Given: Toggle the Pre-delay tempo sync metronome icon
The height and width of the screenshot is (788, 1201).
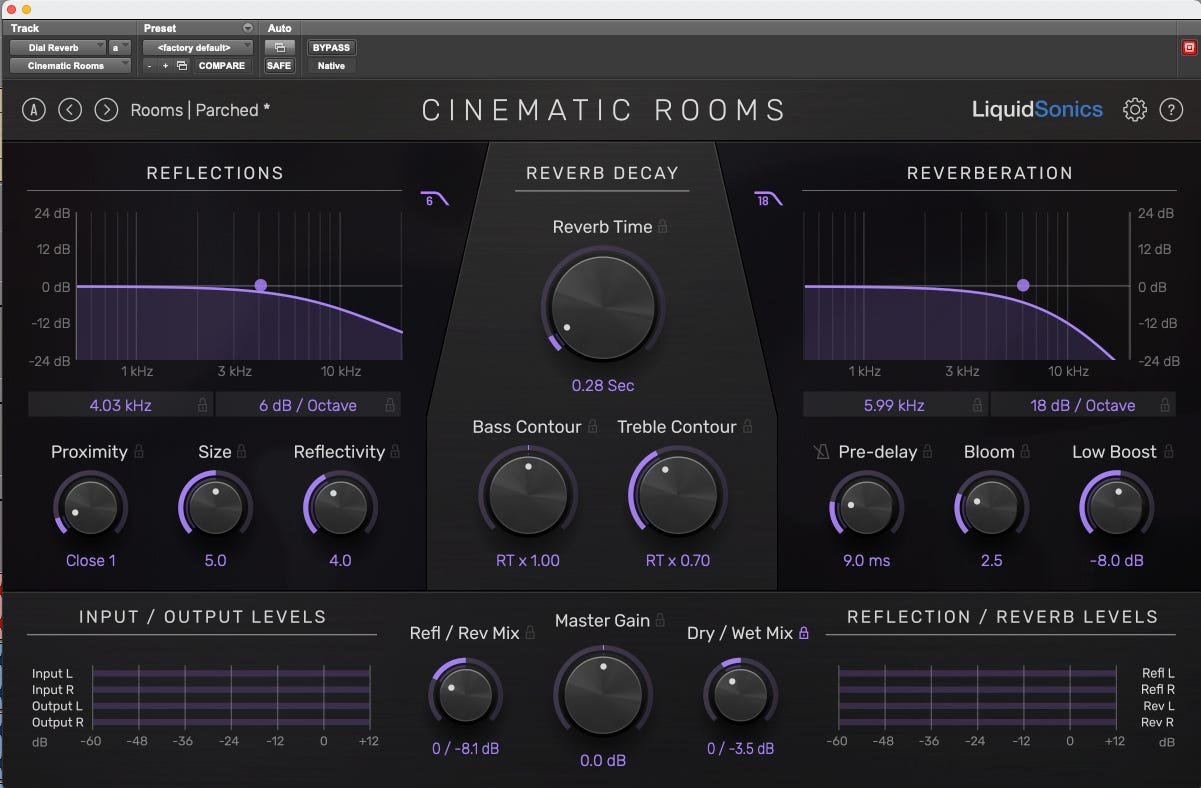Looking at the screenshot, I should pos(821,452).
